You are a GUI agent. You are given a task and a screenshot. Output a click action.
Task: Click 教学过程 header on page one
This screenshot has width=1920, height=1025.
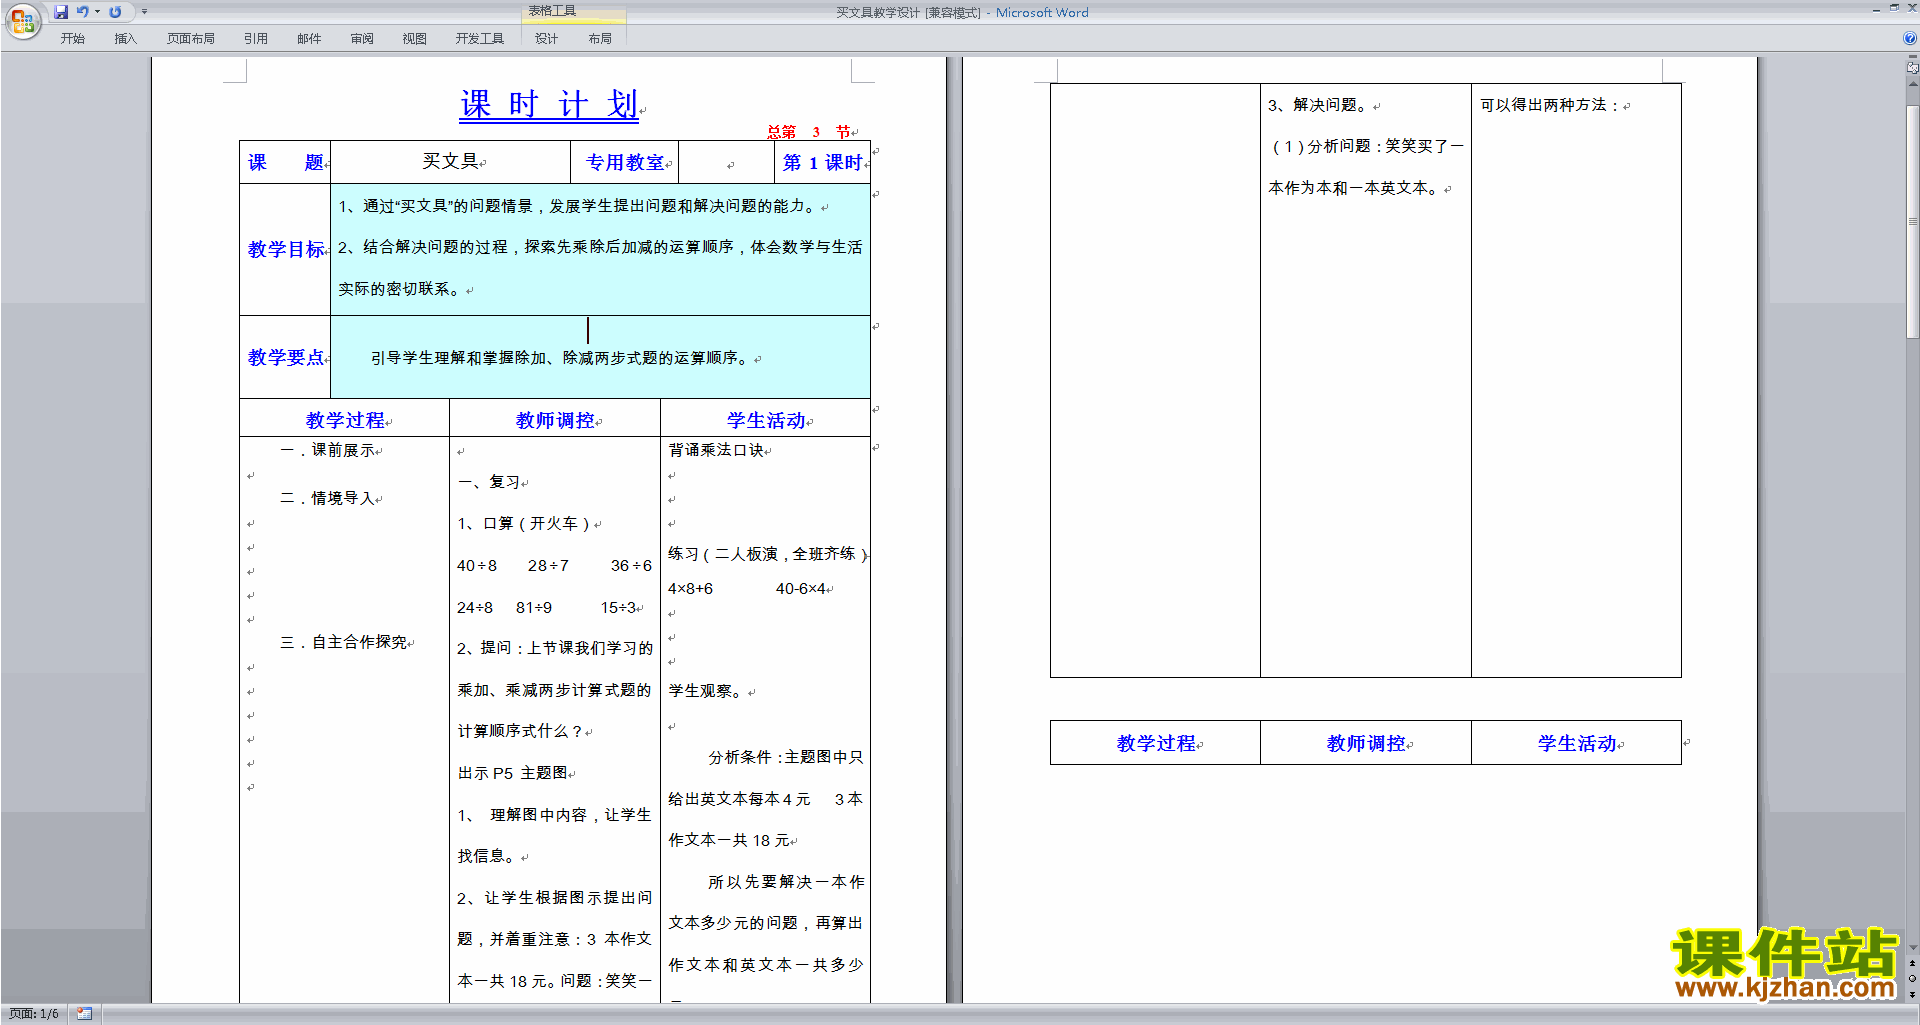(345, 420)
